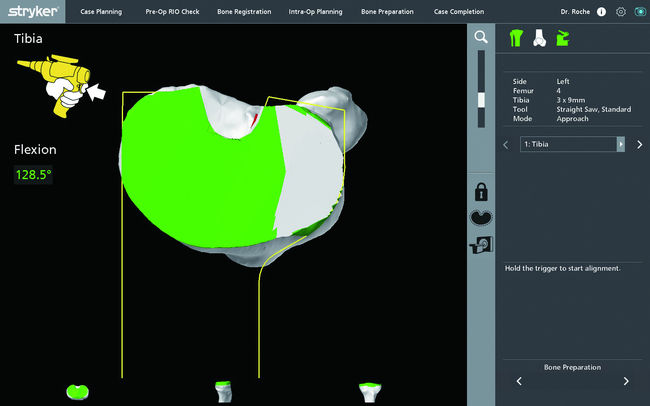Open the info icon beside Dr. Roche
The width and height of the screenshot is (650, 406).
[601, 12]
